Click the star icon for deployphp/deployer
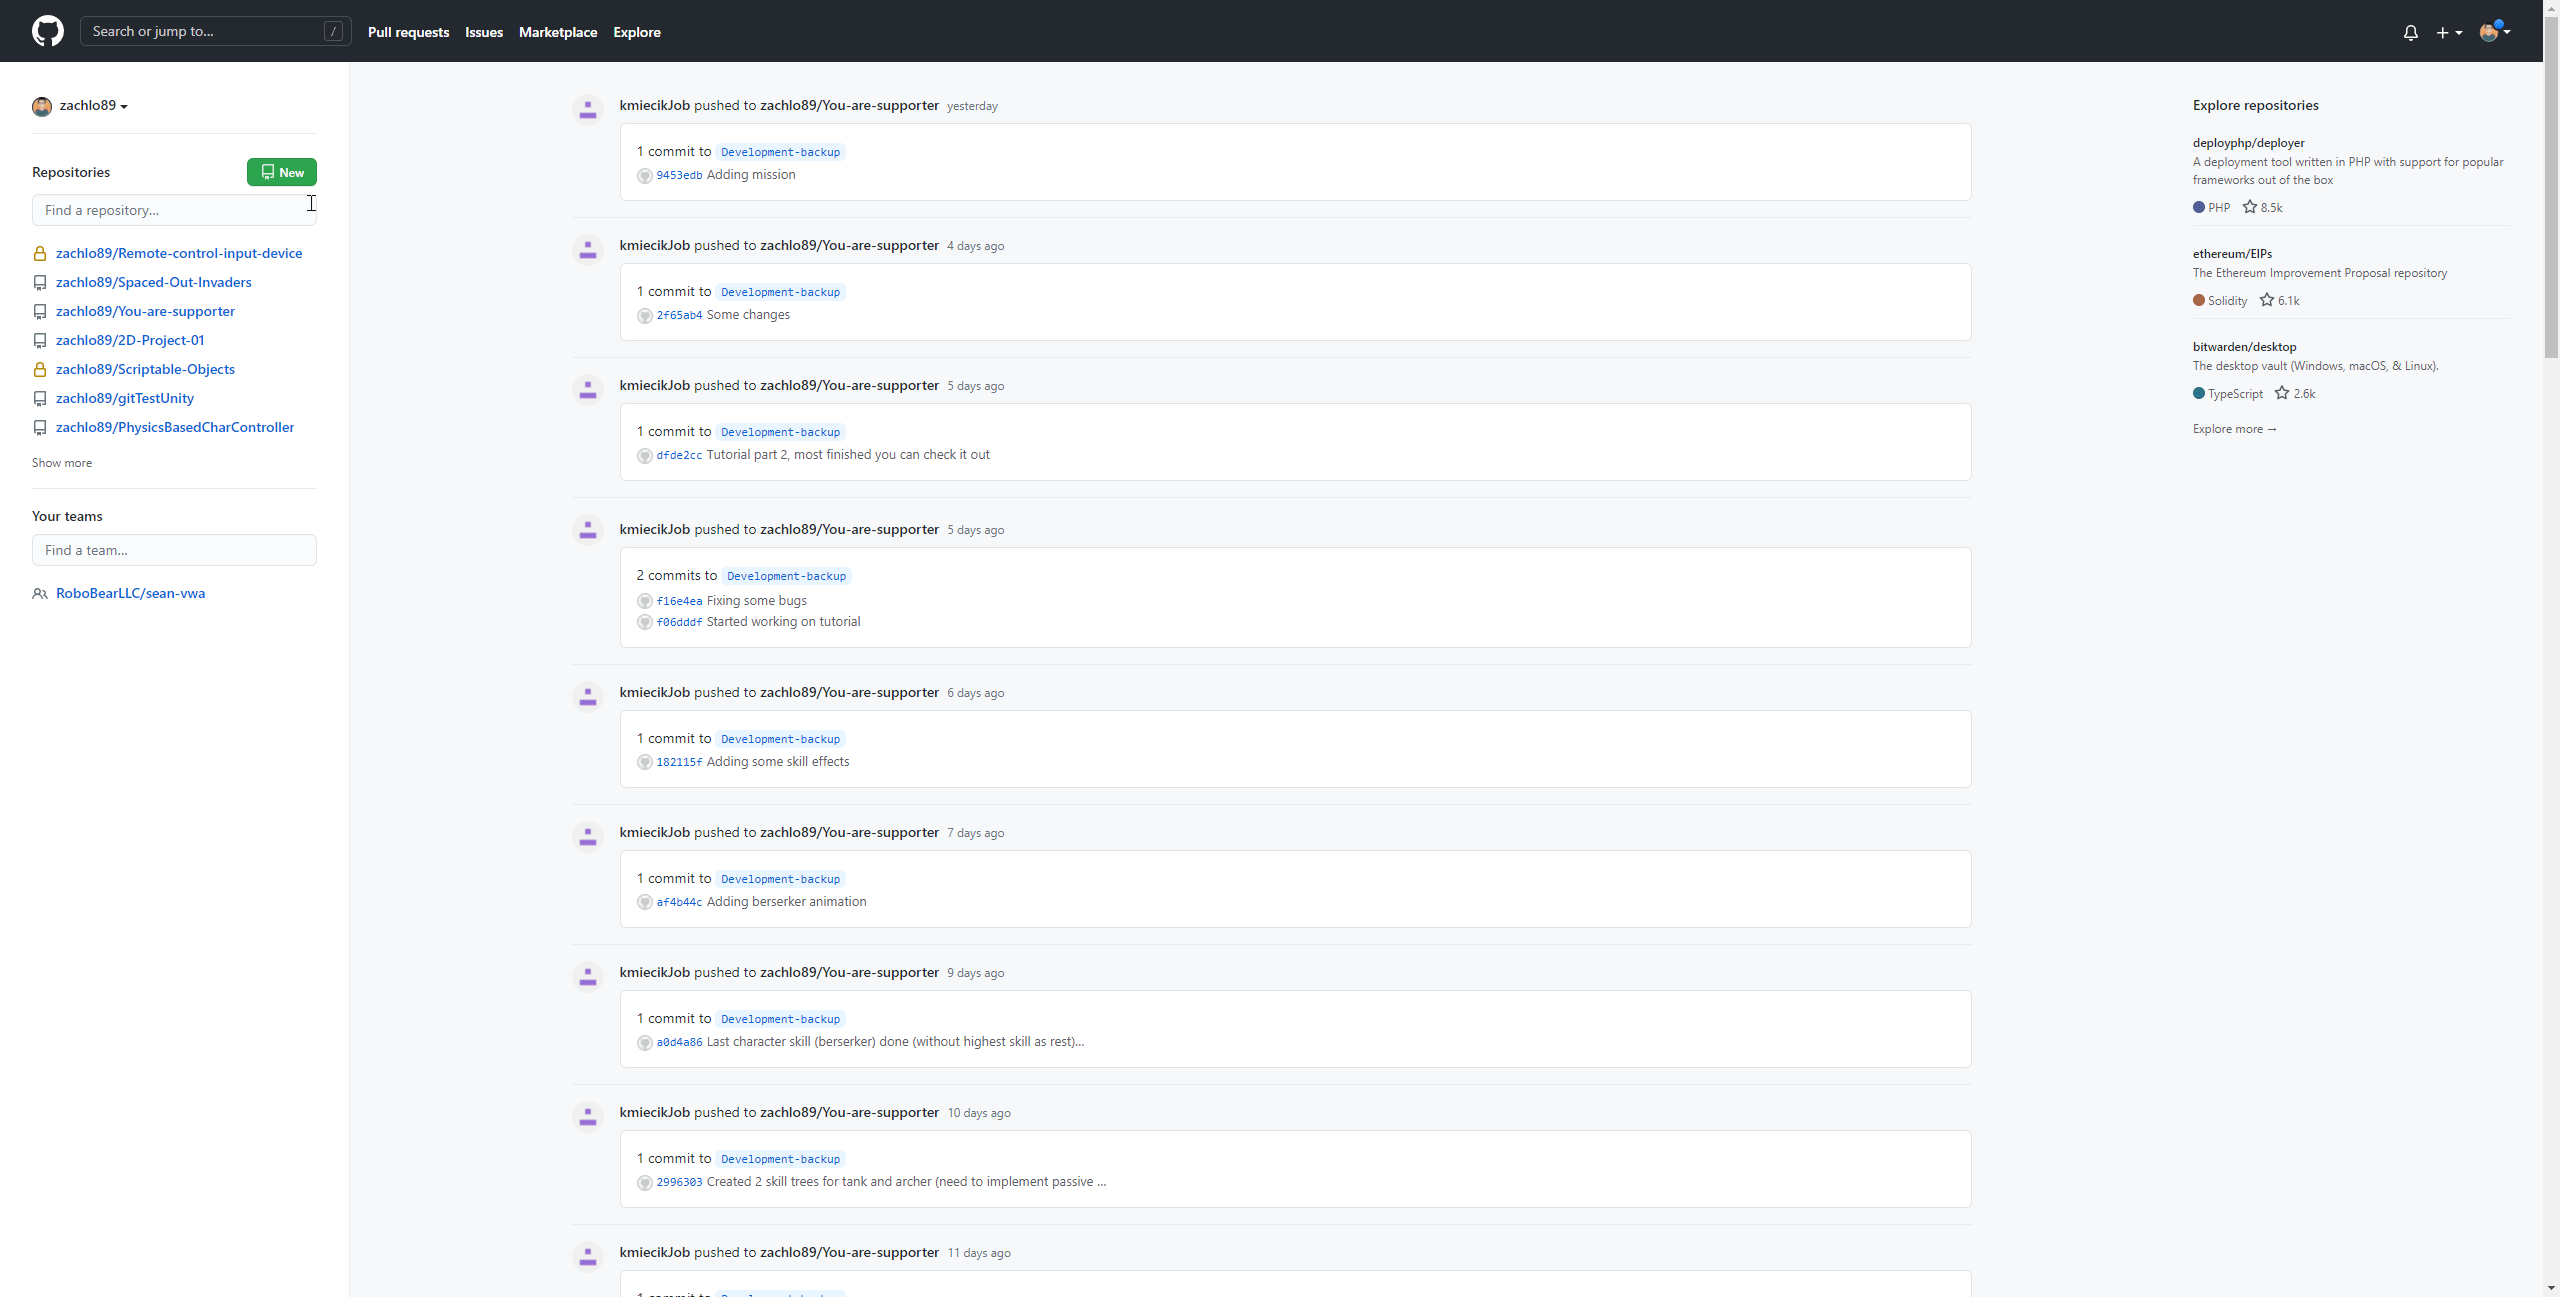 tap(2250, 207)
